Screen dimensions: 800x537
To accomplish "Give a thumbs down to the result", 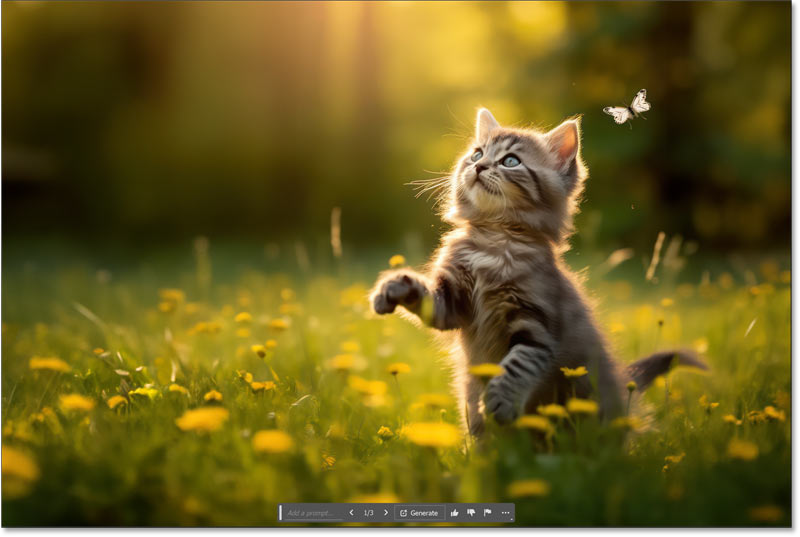I will click(x=471, y=513).
